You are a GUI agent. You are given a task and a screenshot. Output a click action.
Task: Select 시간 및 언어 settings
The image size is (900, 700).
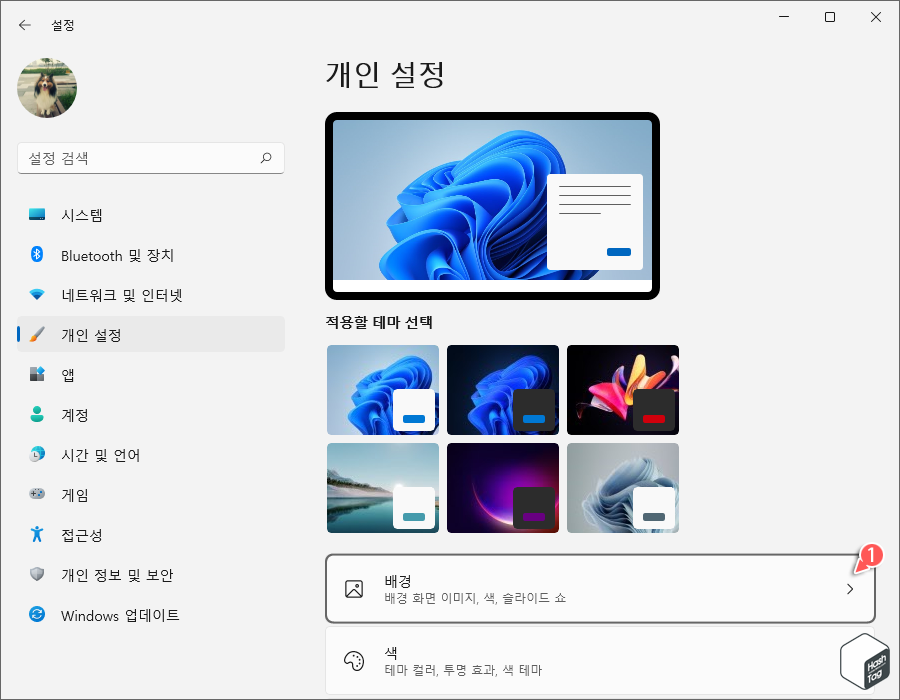[x=85, y=455]
